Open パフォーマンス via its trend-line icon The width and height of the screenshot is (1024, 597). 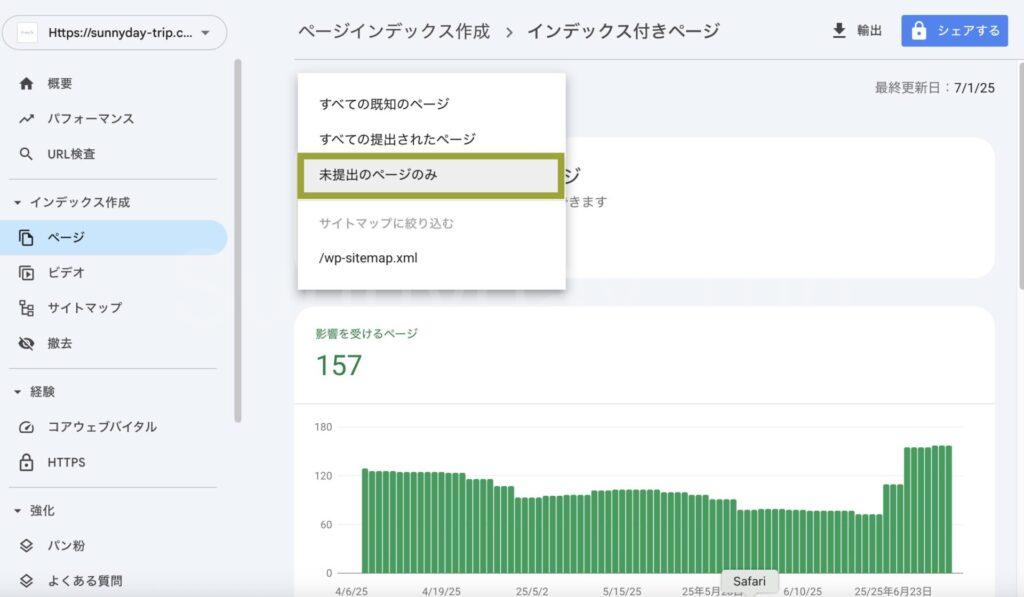(27, 119)
